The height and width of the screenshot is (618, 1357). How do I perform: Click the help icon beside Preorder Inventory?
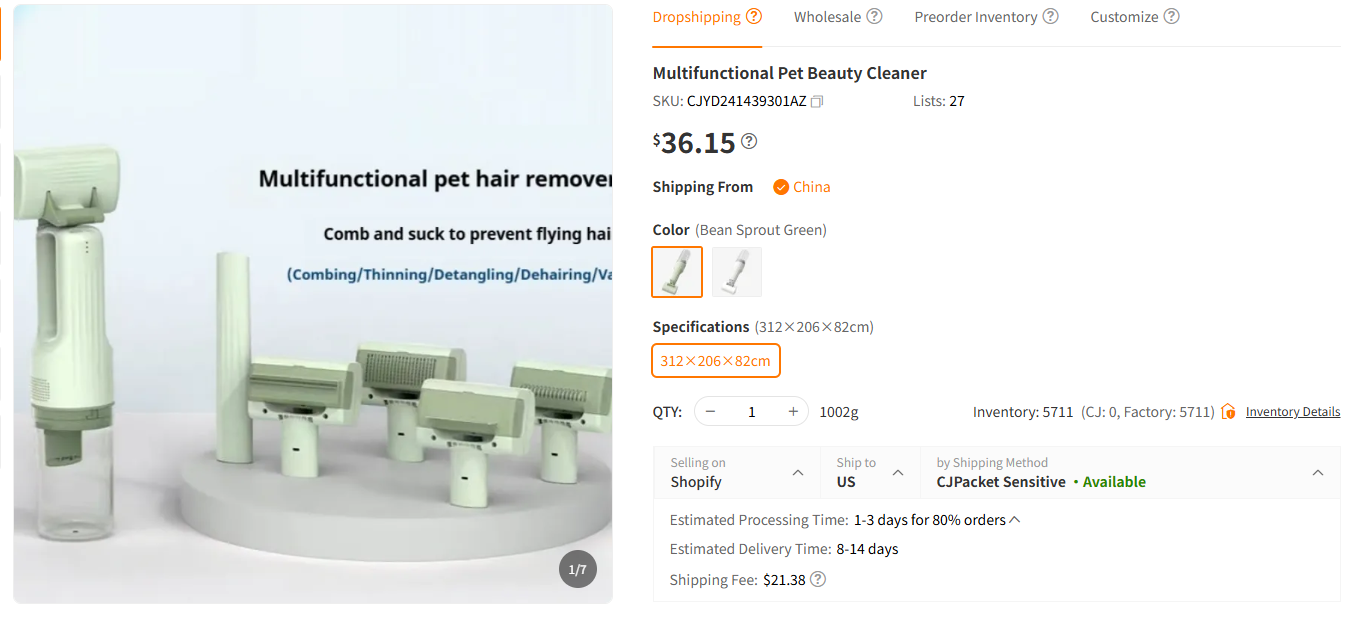[x=1050, y=16]
